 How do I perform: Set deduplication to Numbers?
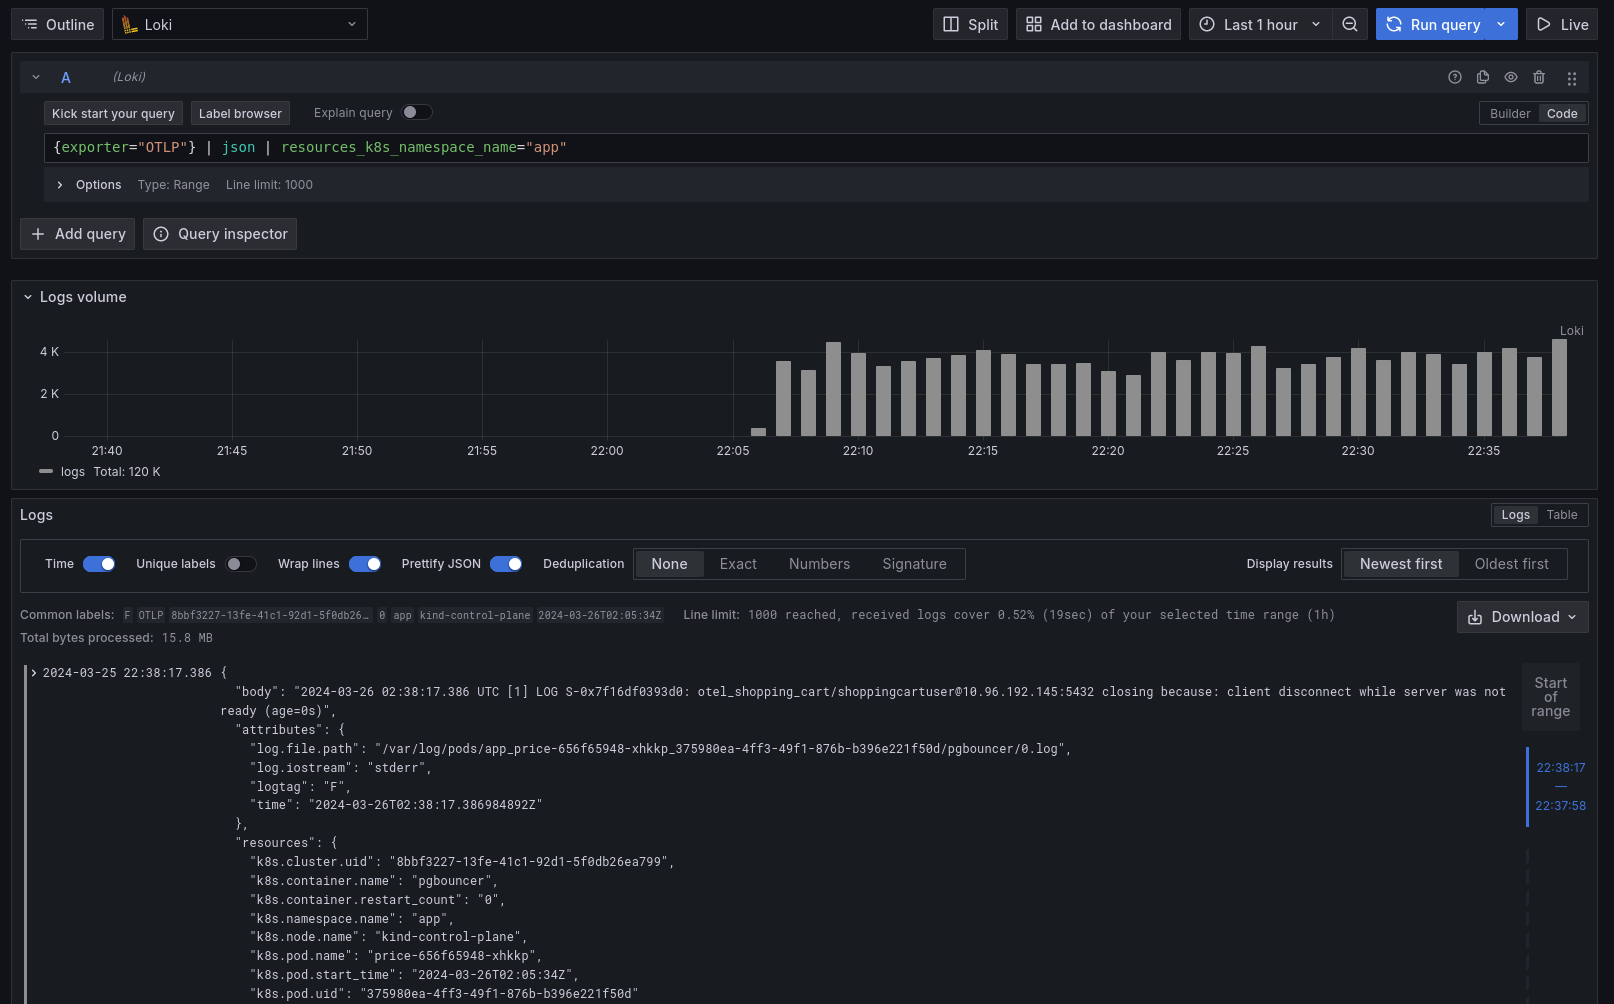click(819, 564)
